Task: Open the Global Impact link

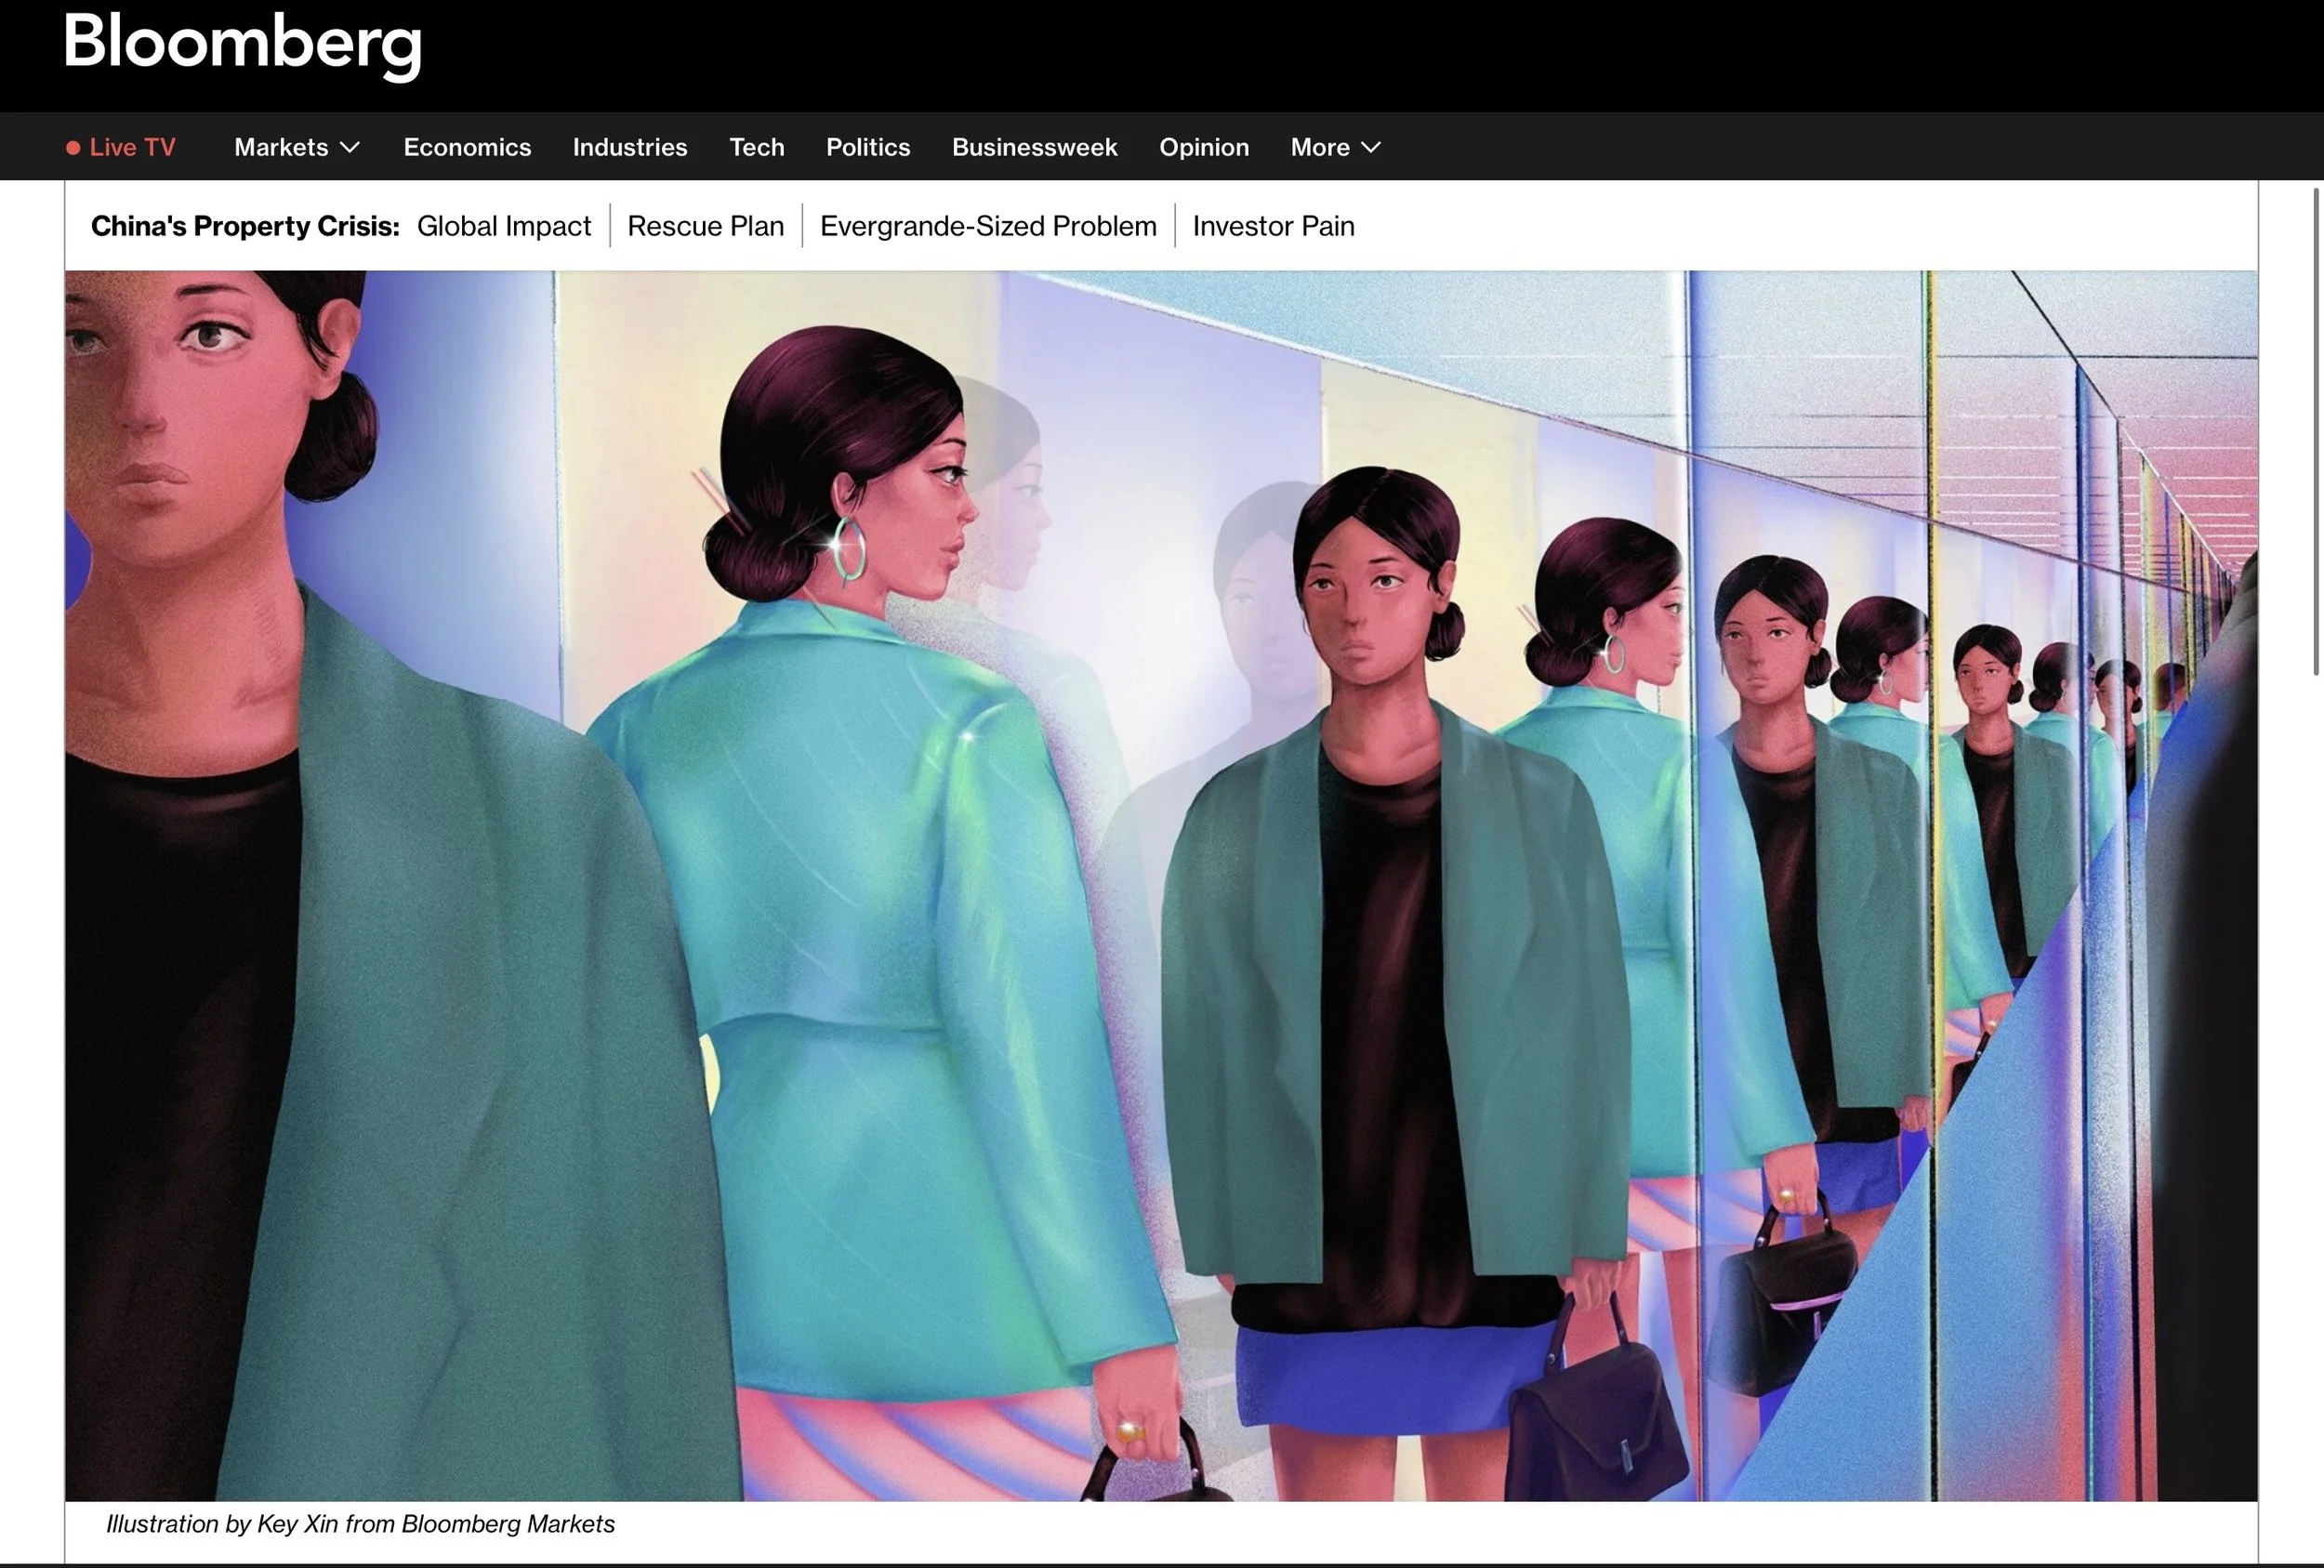Action: point(504,226)
